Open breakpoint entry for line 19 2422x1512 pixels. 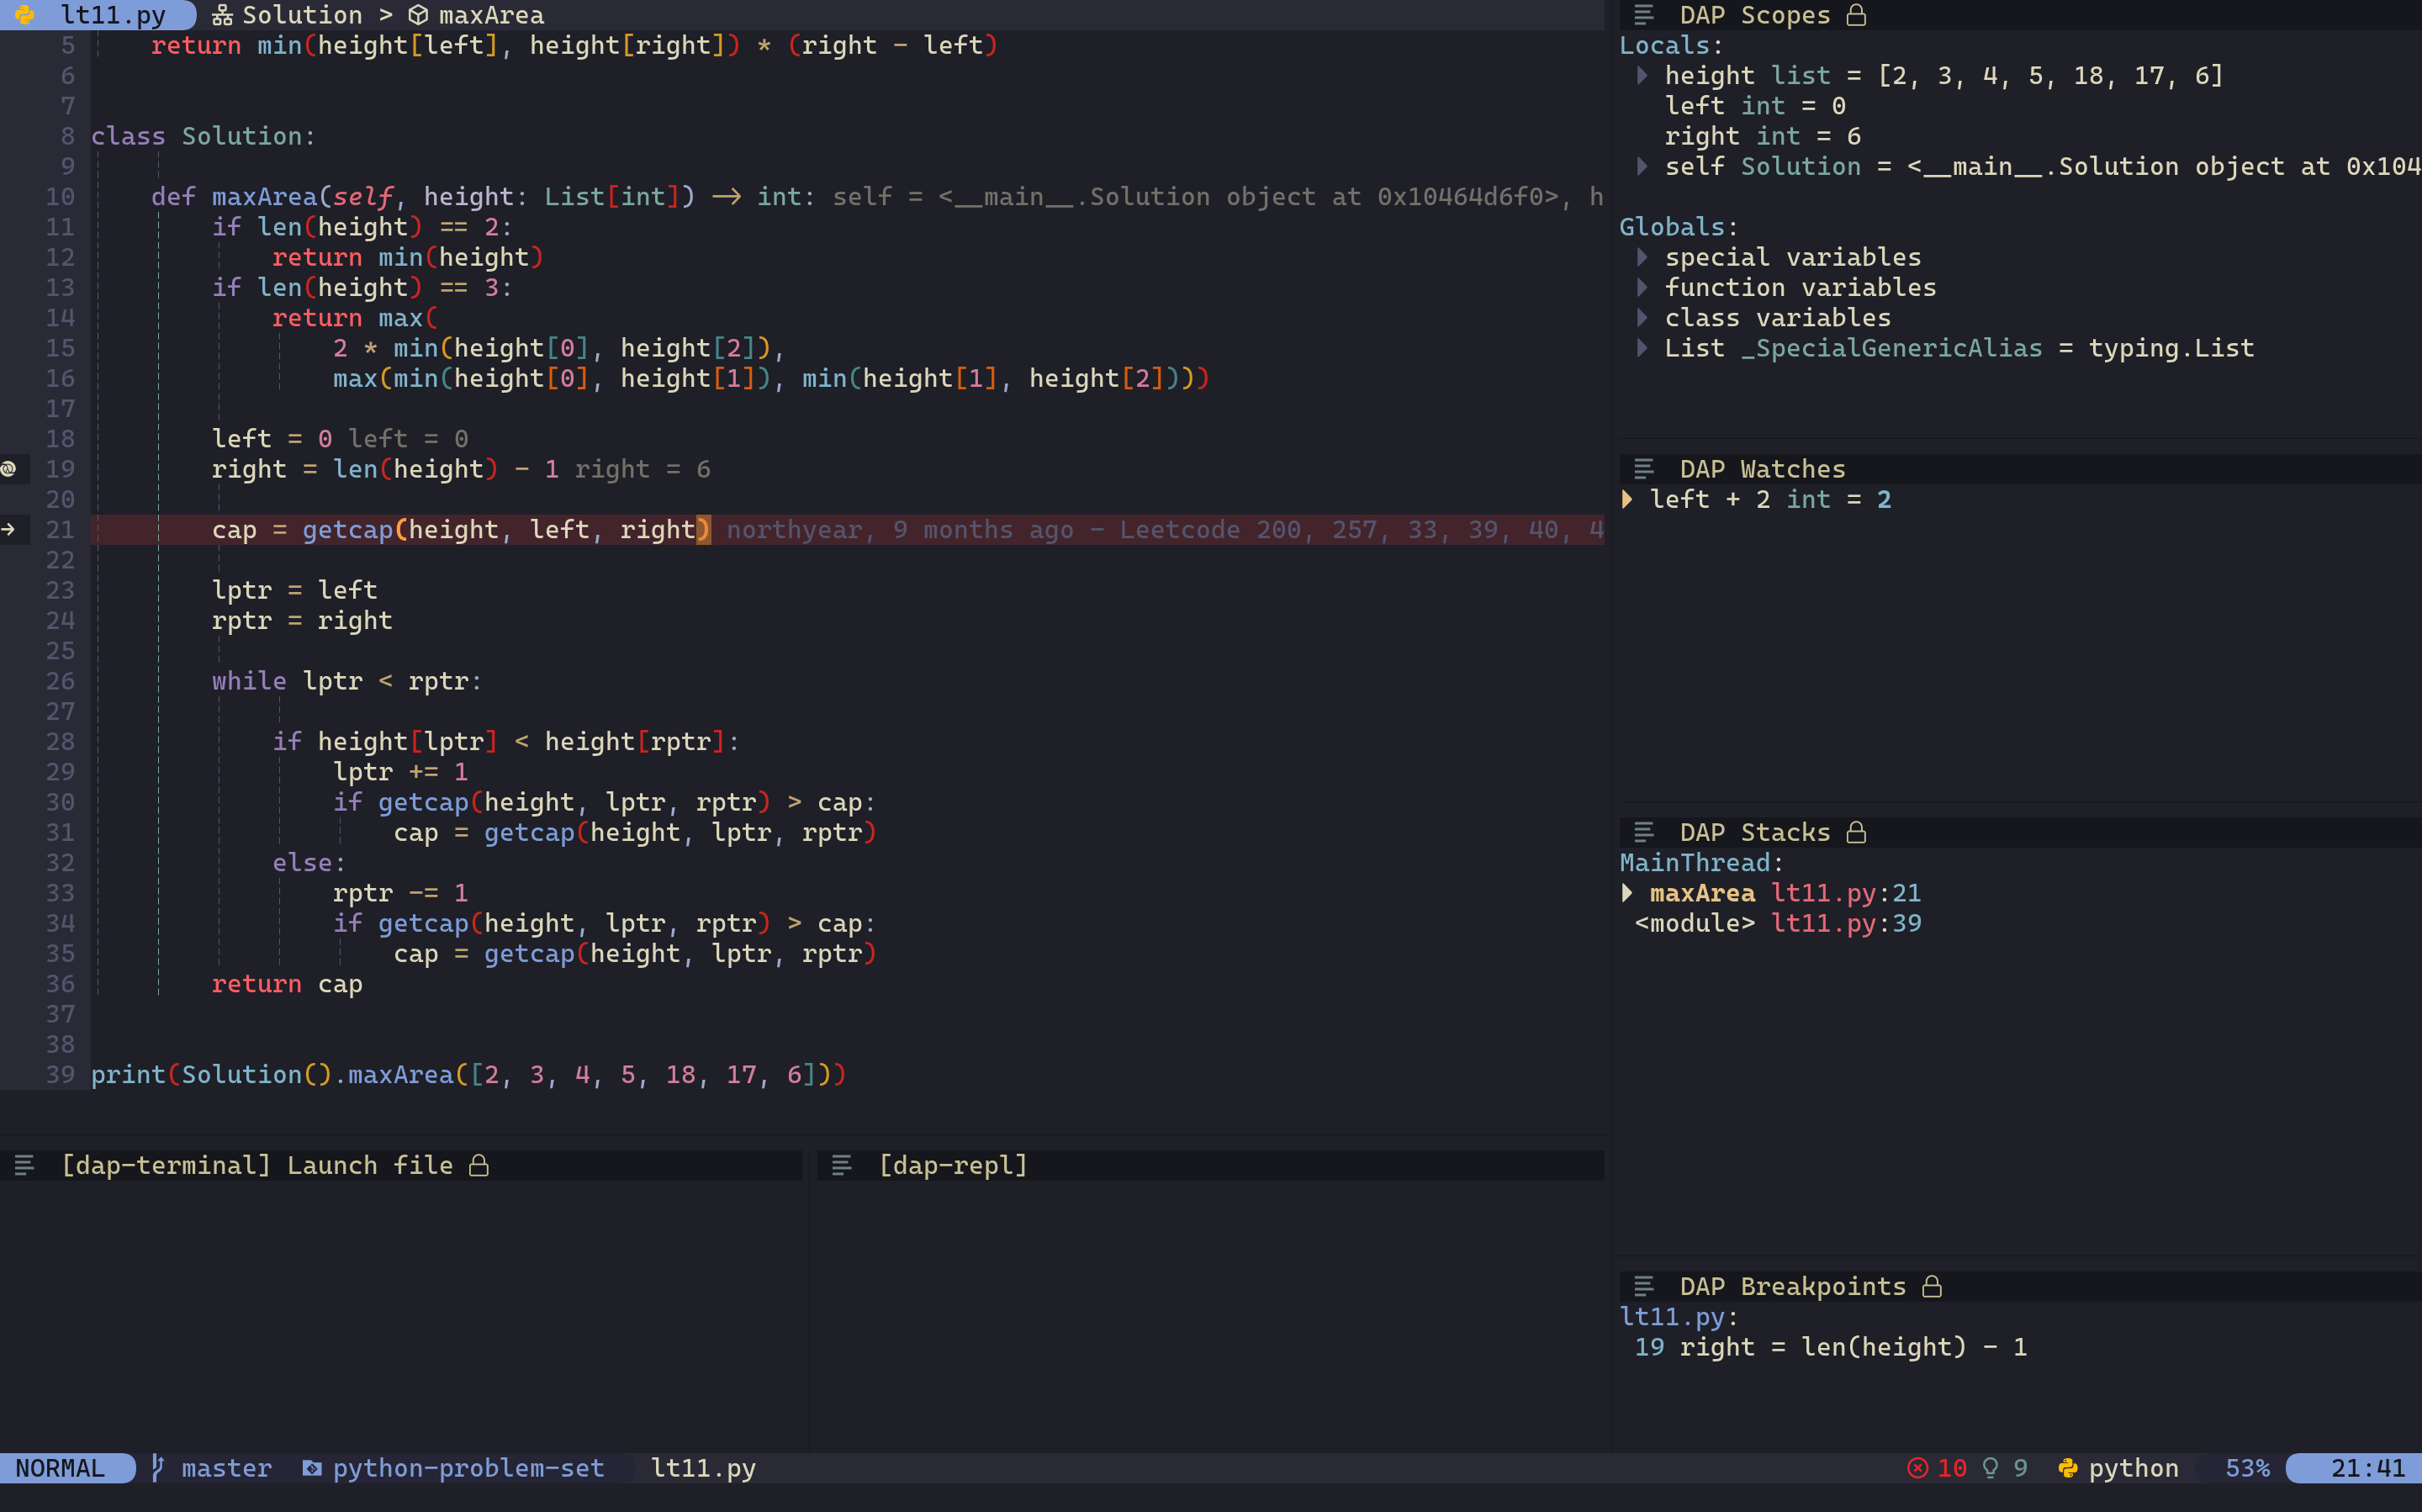tap(1829, 1347)
